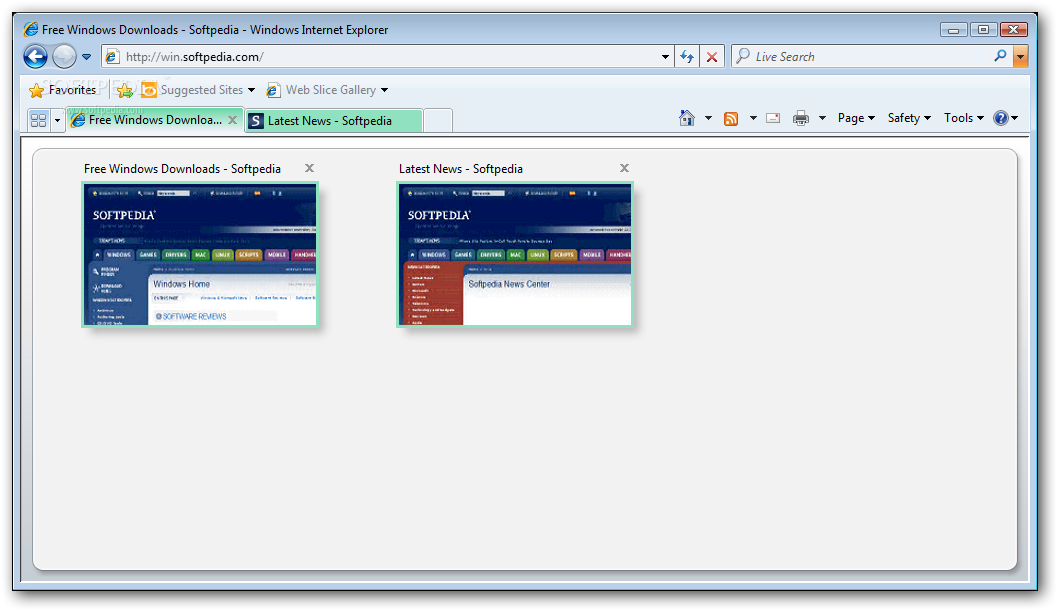Expand the Home button dropdown
This screenshot has height=611, width=1058.
(708, 119)
